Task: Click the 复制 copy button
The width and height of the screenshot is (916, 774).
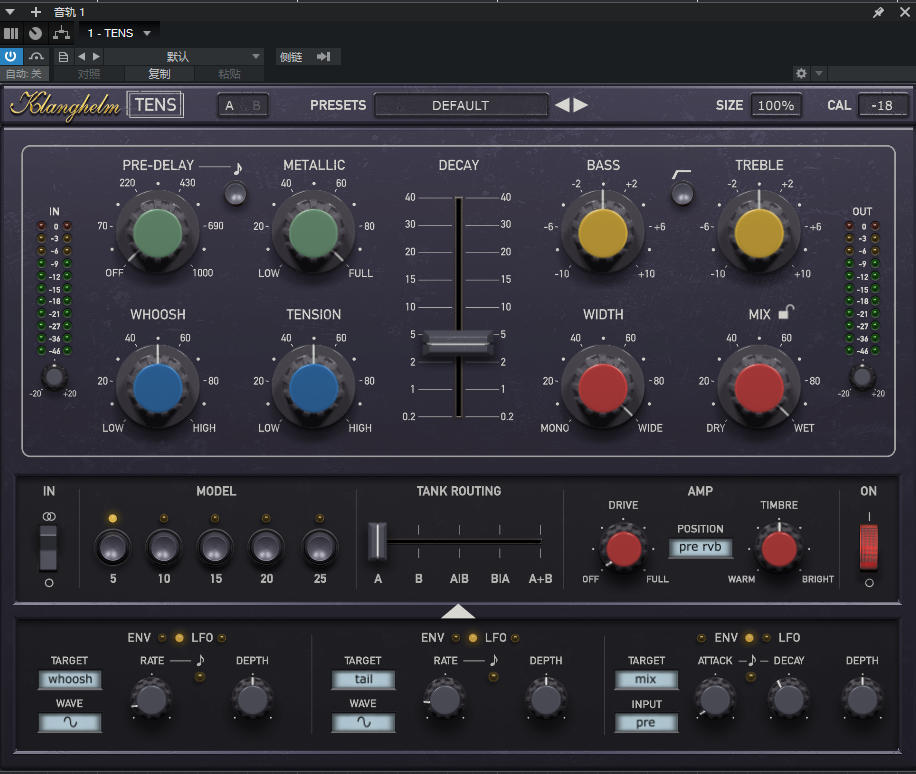Action: pos(159,74)
